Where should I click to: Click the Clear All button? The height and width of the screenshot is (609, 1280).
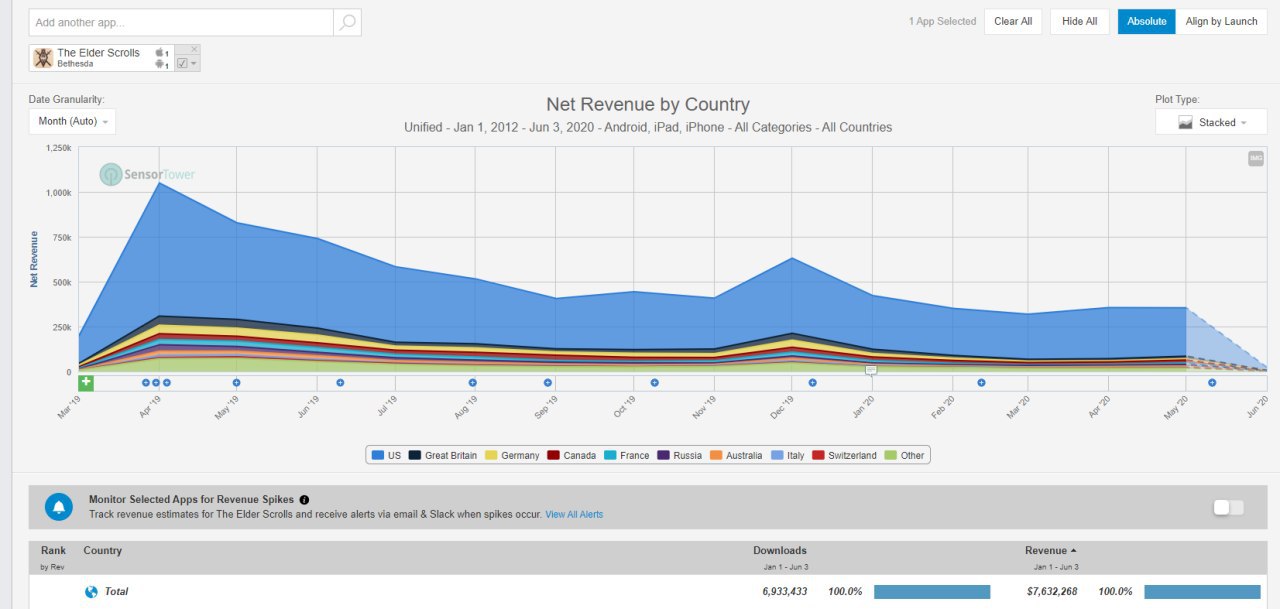[1013, 21]
